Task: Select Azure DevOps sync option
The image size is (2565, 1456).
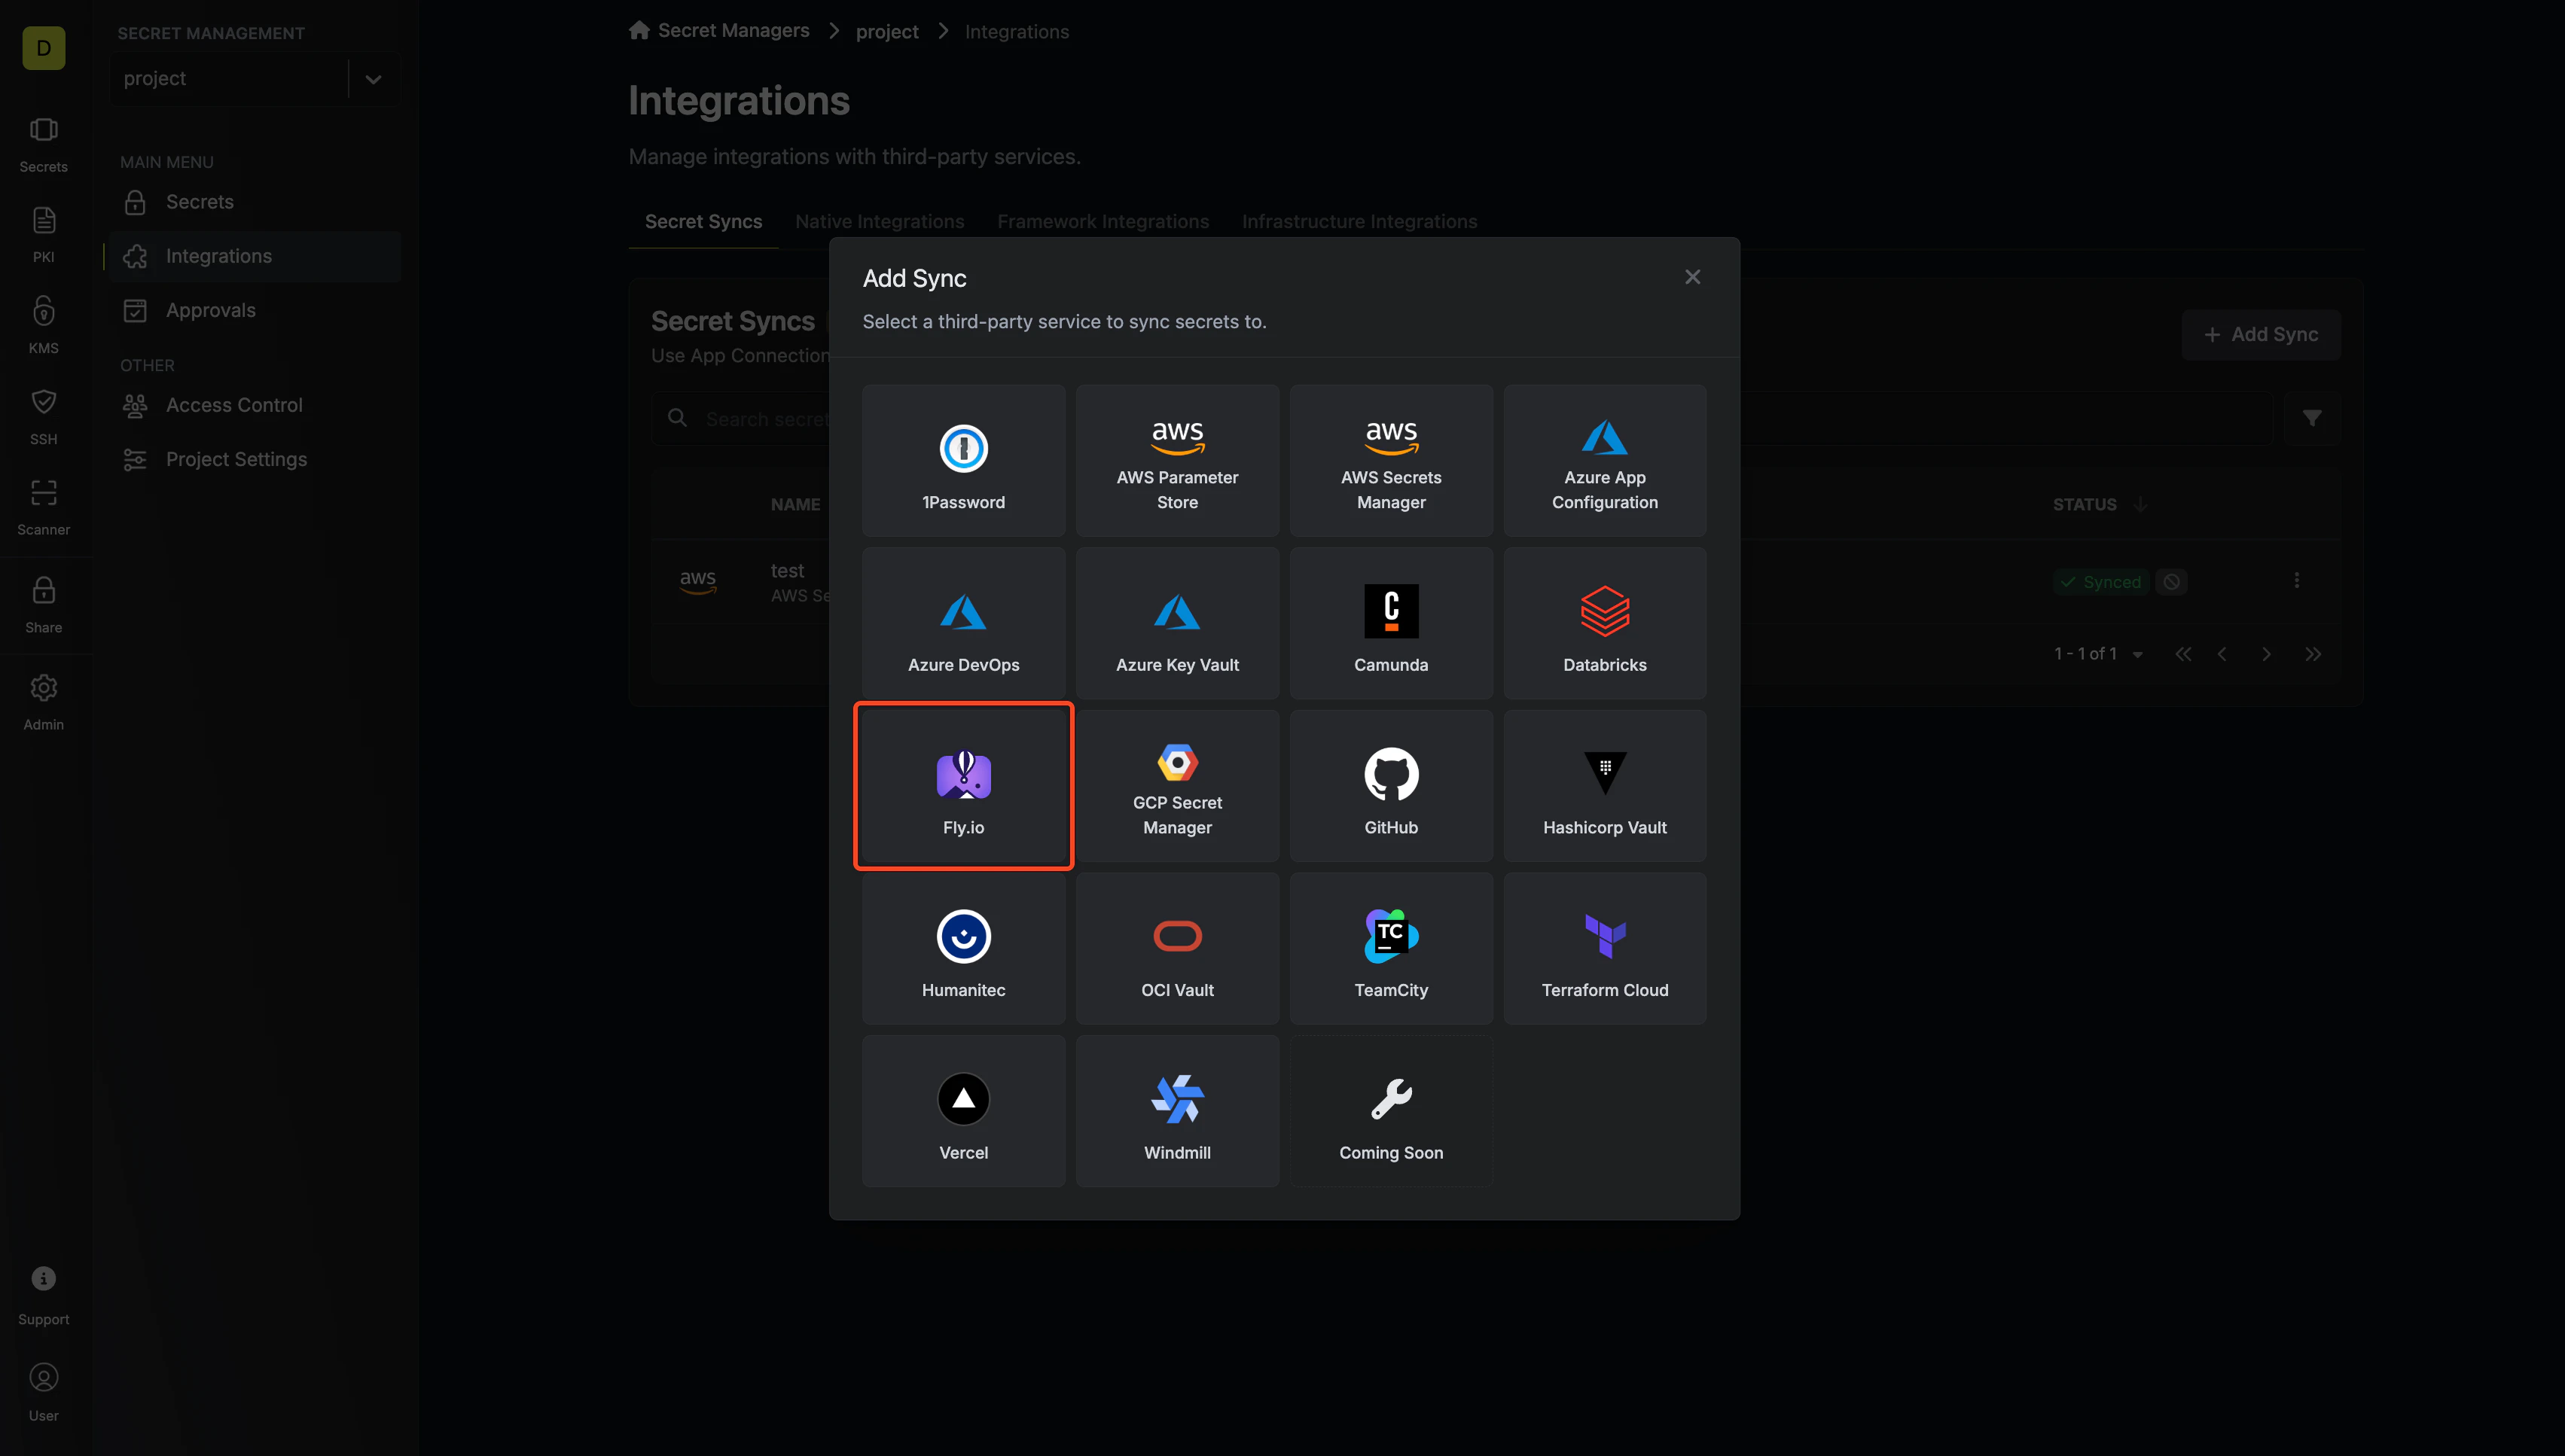Action: tap(963, 623)
